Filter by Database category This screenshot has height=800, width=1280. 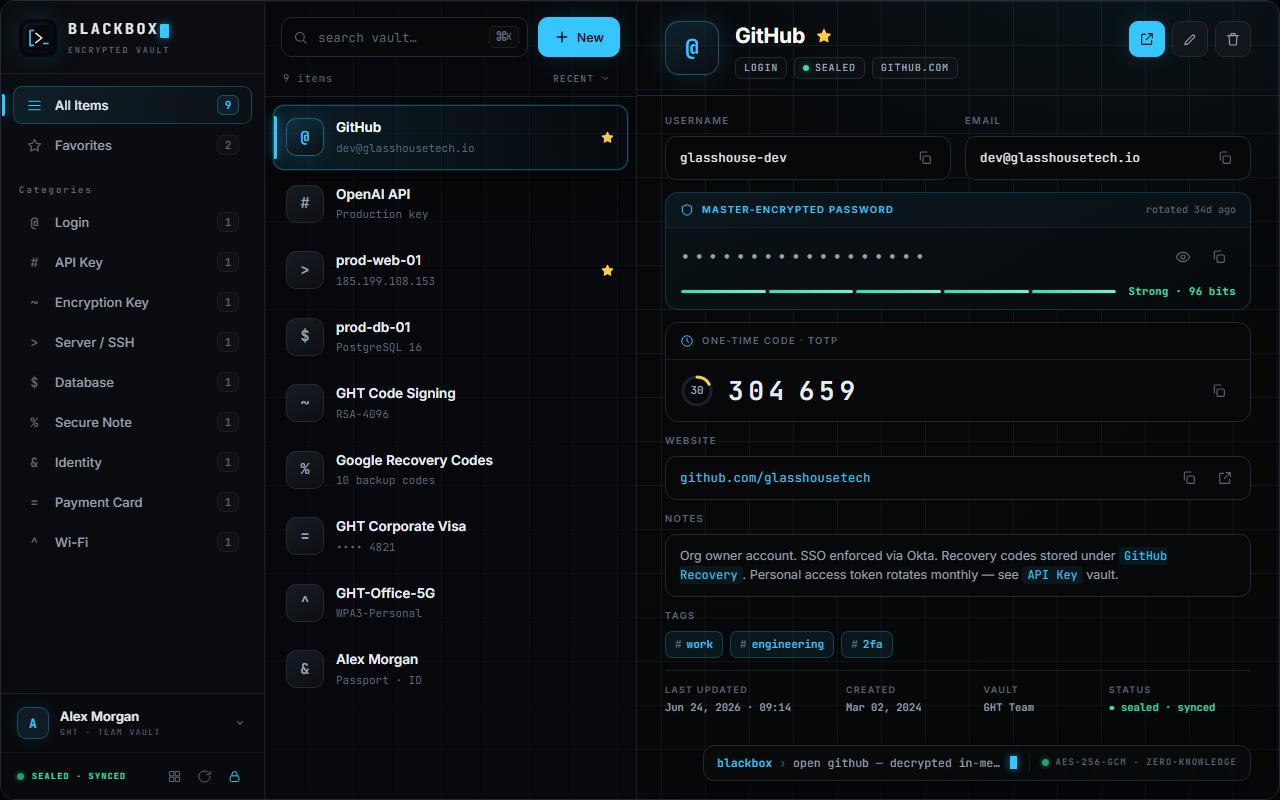(x=132, y=382)
